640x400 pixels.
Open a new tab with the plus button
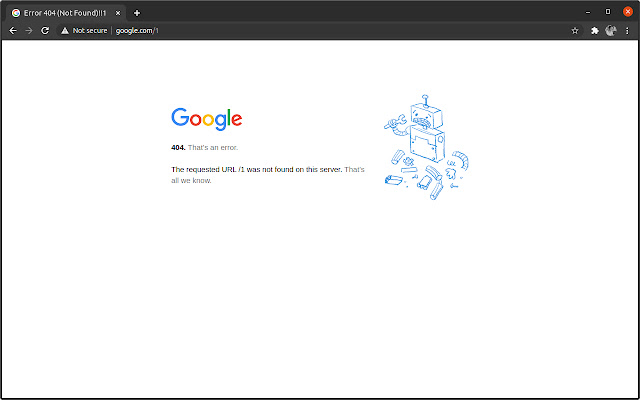pyautogui.click(x=137, y=13)
